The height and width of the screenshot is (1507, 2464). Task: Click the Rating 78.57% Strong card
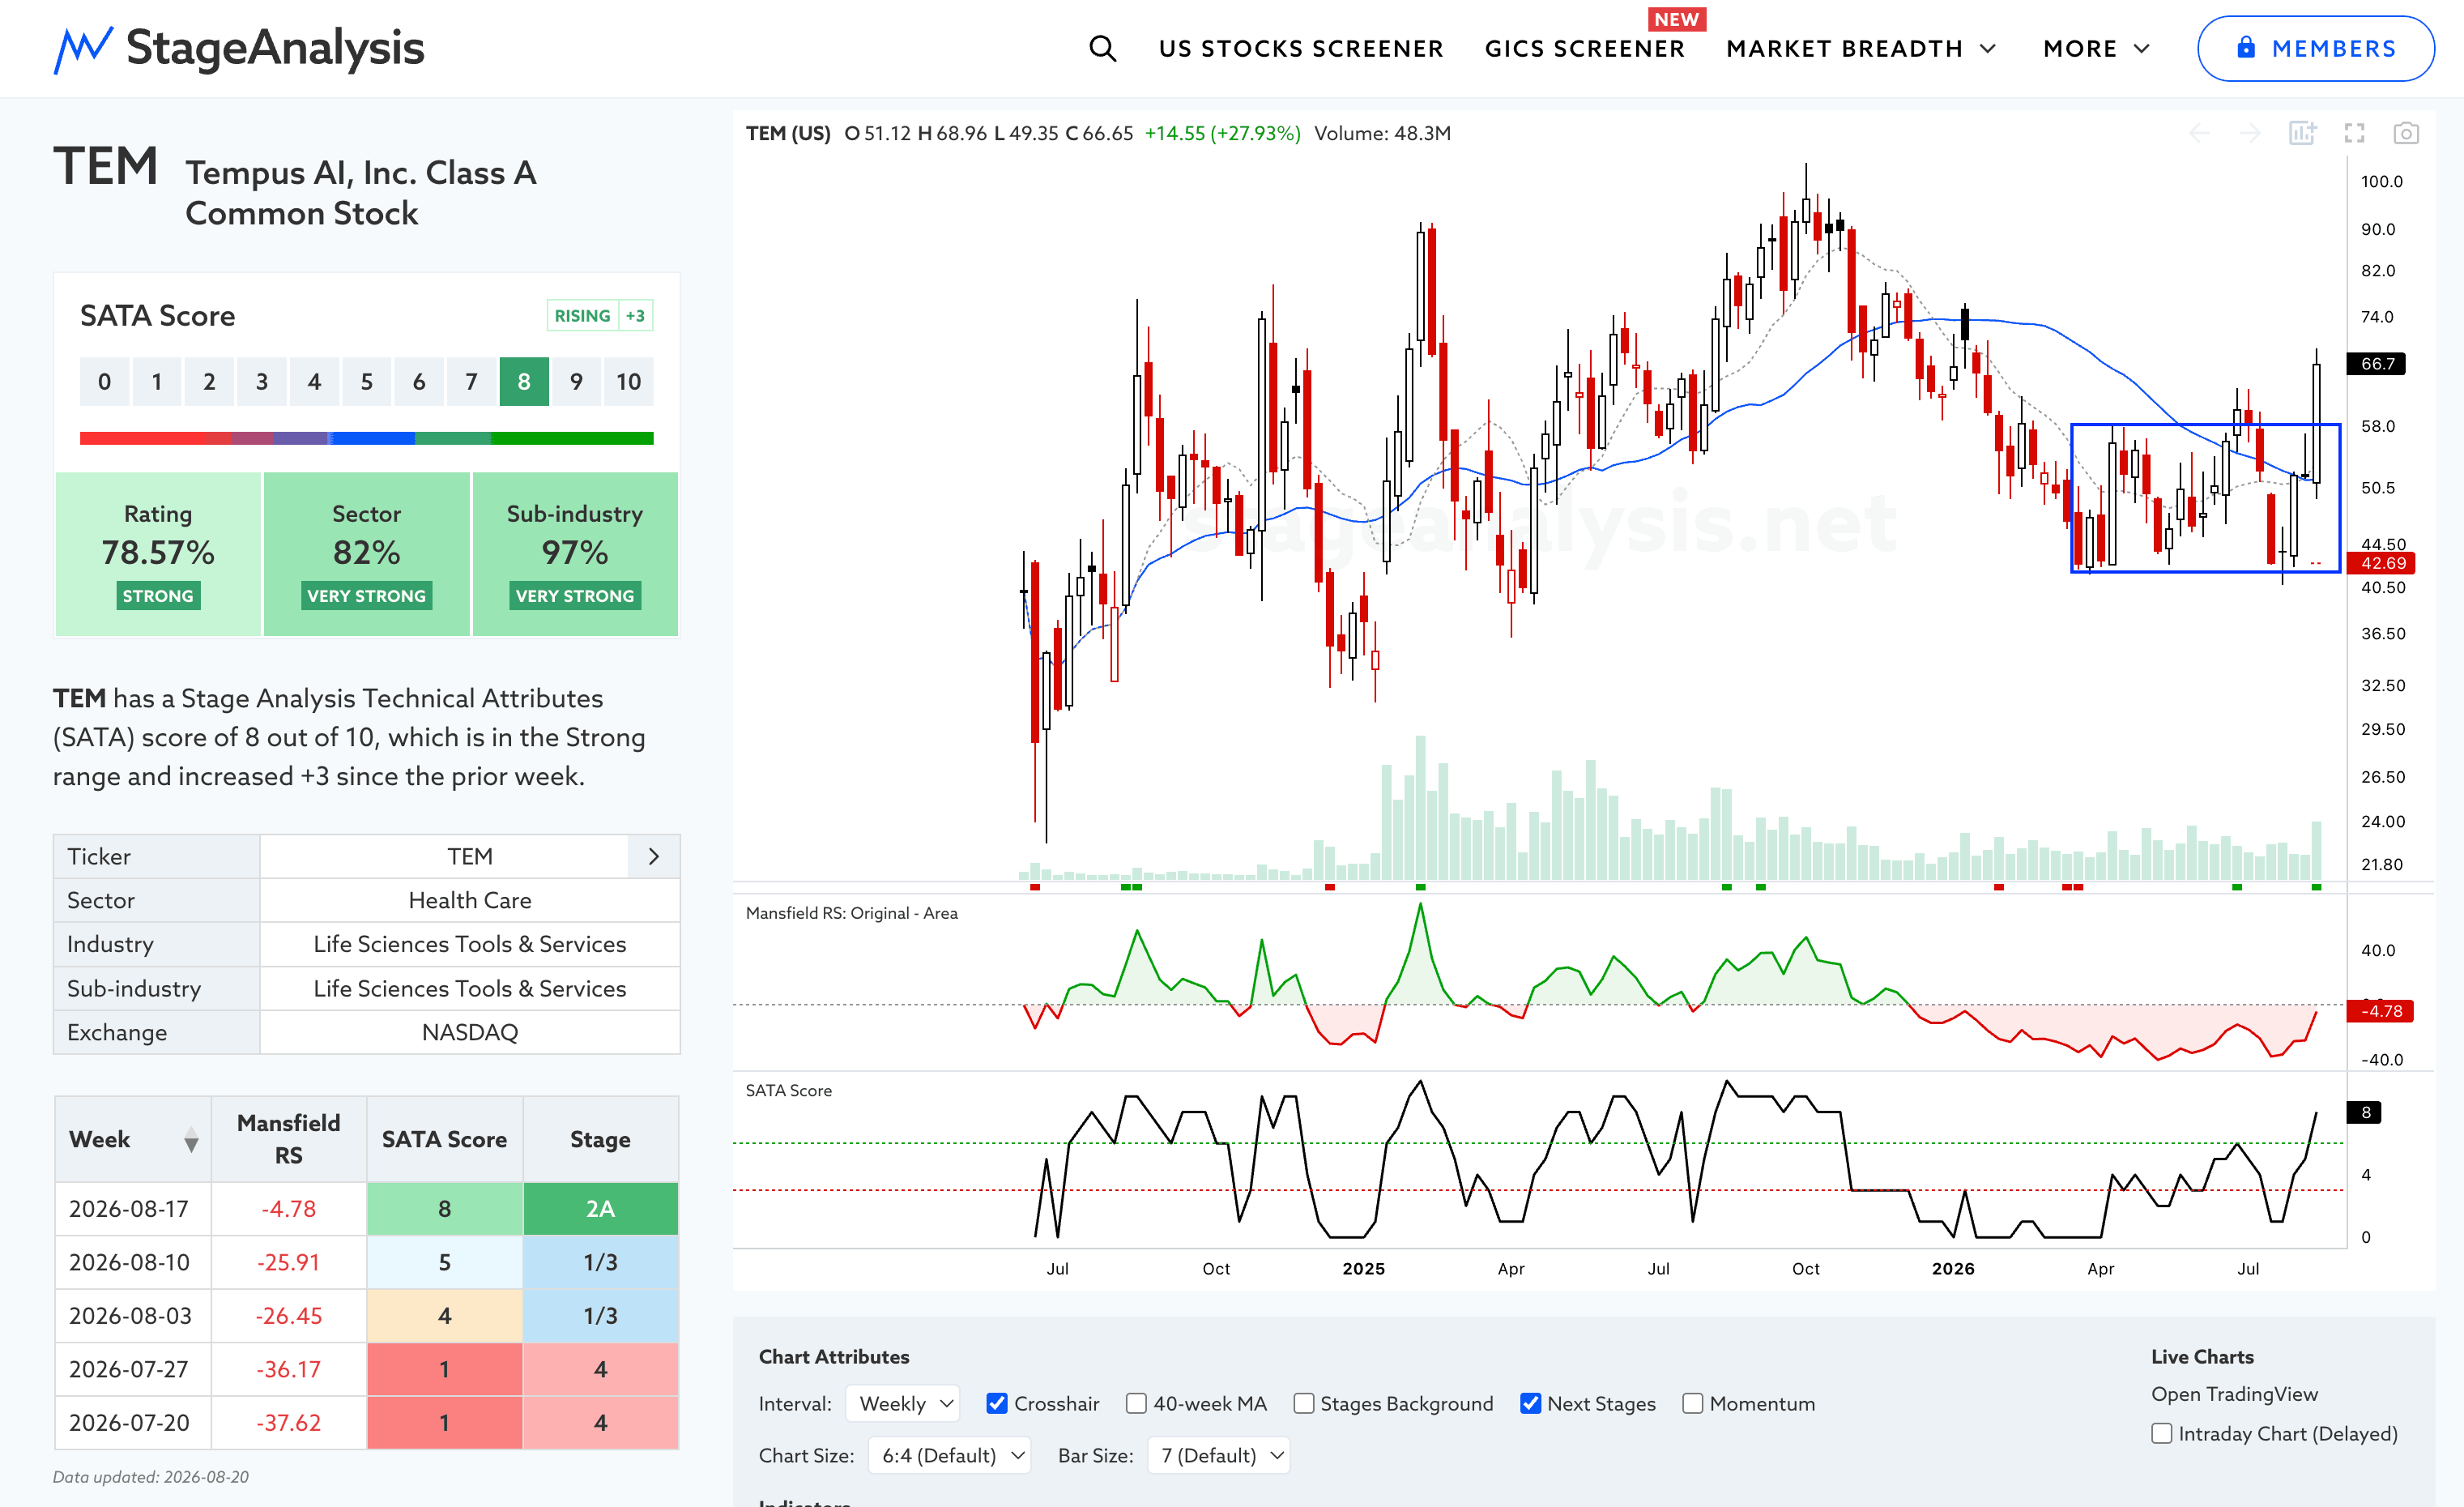(x=158, y=554)
